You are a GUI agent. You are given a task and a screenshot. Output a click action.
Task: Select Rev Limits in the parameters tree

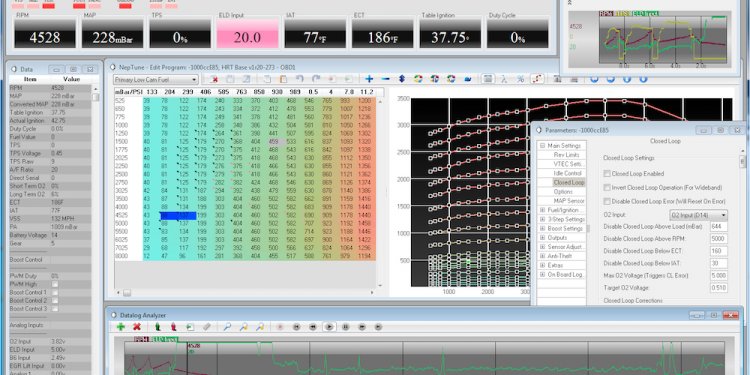[567, 155]
